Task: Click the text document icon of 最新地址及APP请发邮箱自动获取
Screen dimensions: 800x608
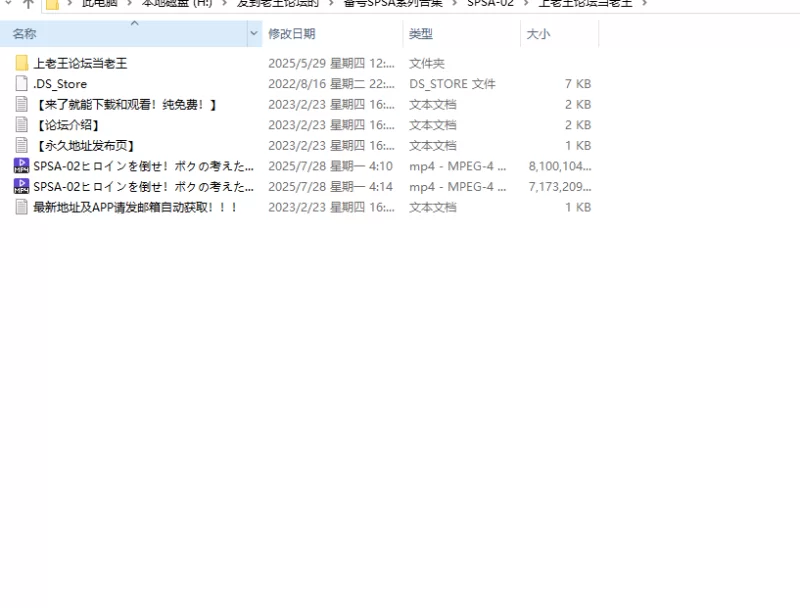Action: tap(21, 207)
